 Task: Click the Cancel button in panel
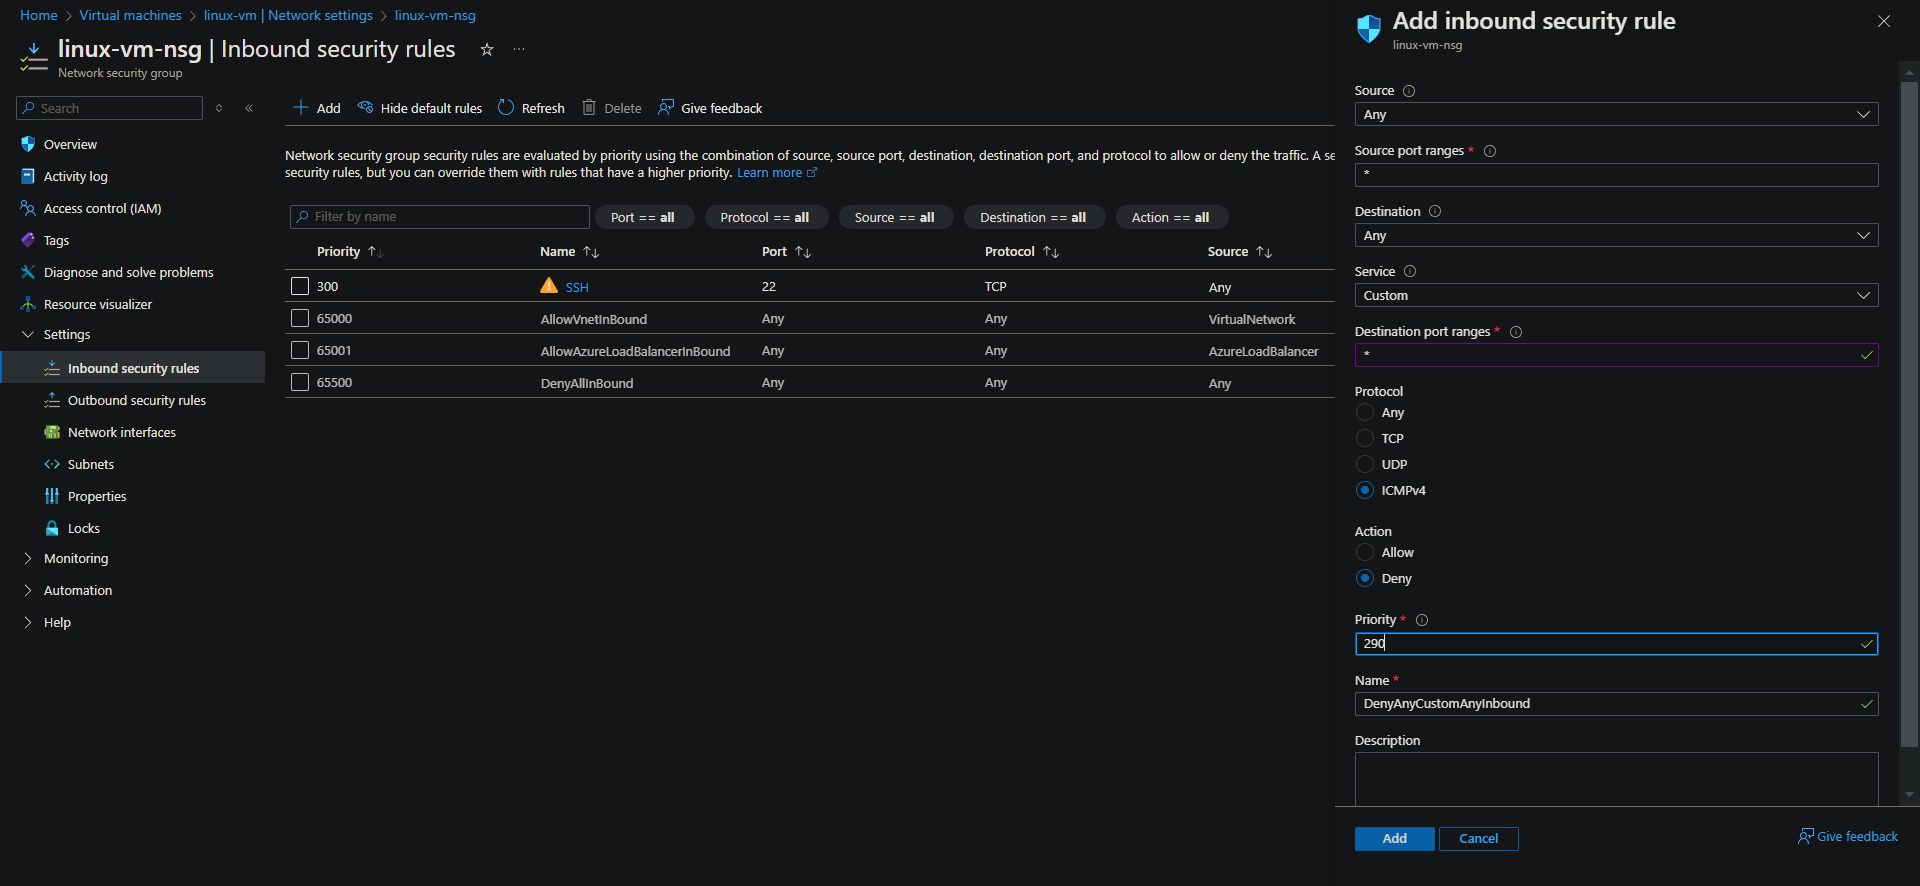click(x=1478, y=839)
